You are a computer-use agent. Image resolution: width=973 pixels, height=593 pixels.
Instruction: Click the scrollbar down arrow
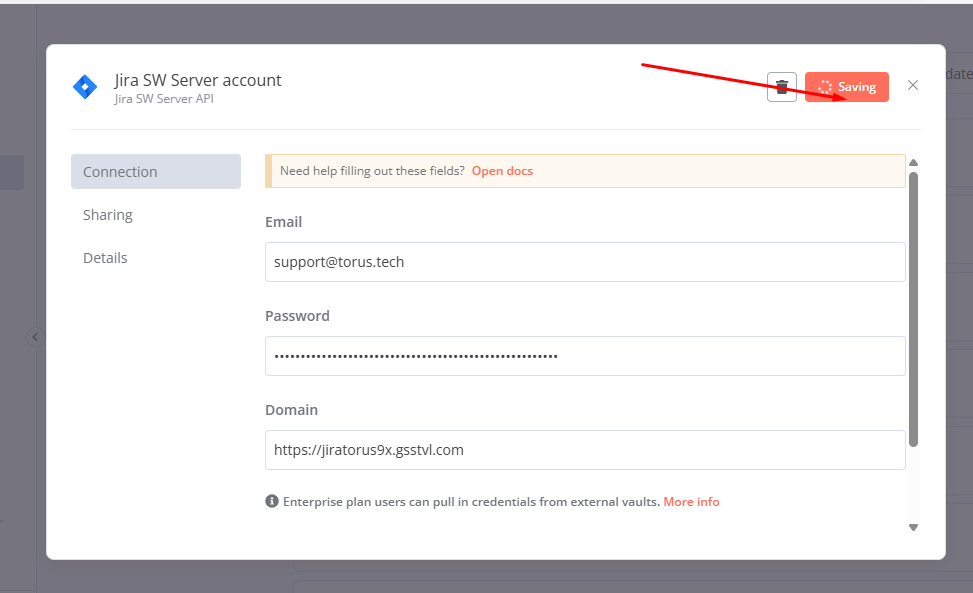913,527
